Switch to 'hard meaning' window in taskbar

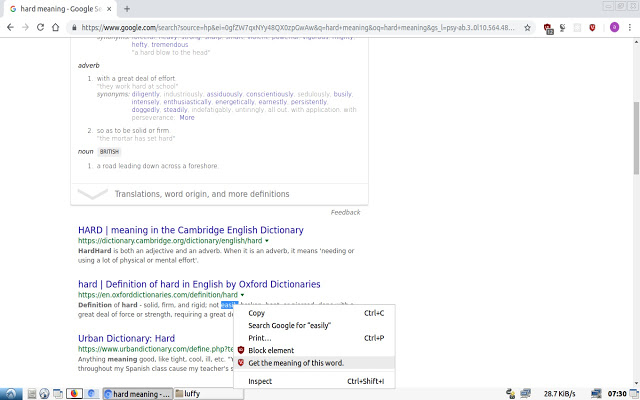click(x=138, y=394)
